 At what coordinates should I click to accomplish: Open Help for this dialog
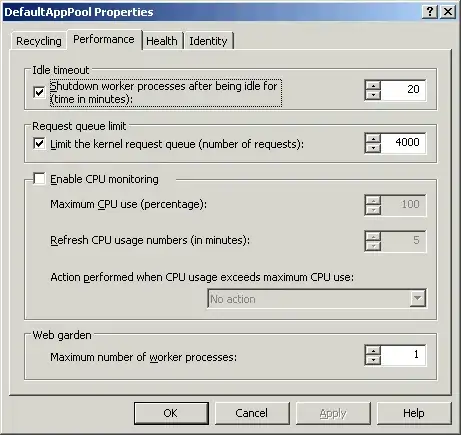[414, 413]
